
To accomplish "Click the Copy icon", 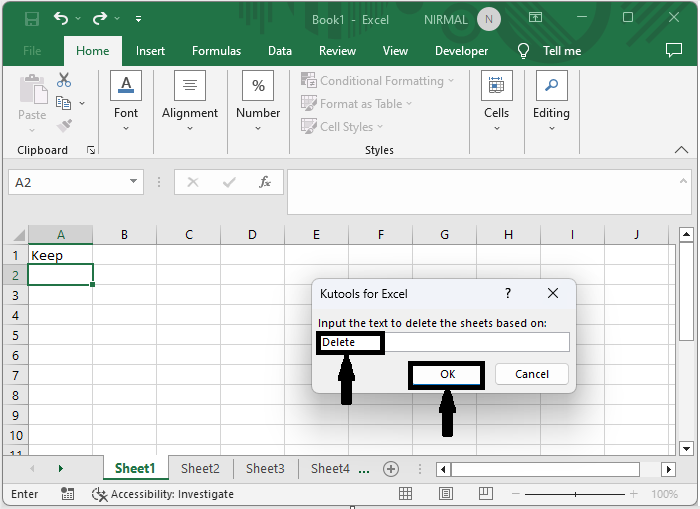I will coord(63,103).
